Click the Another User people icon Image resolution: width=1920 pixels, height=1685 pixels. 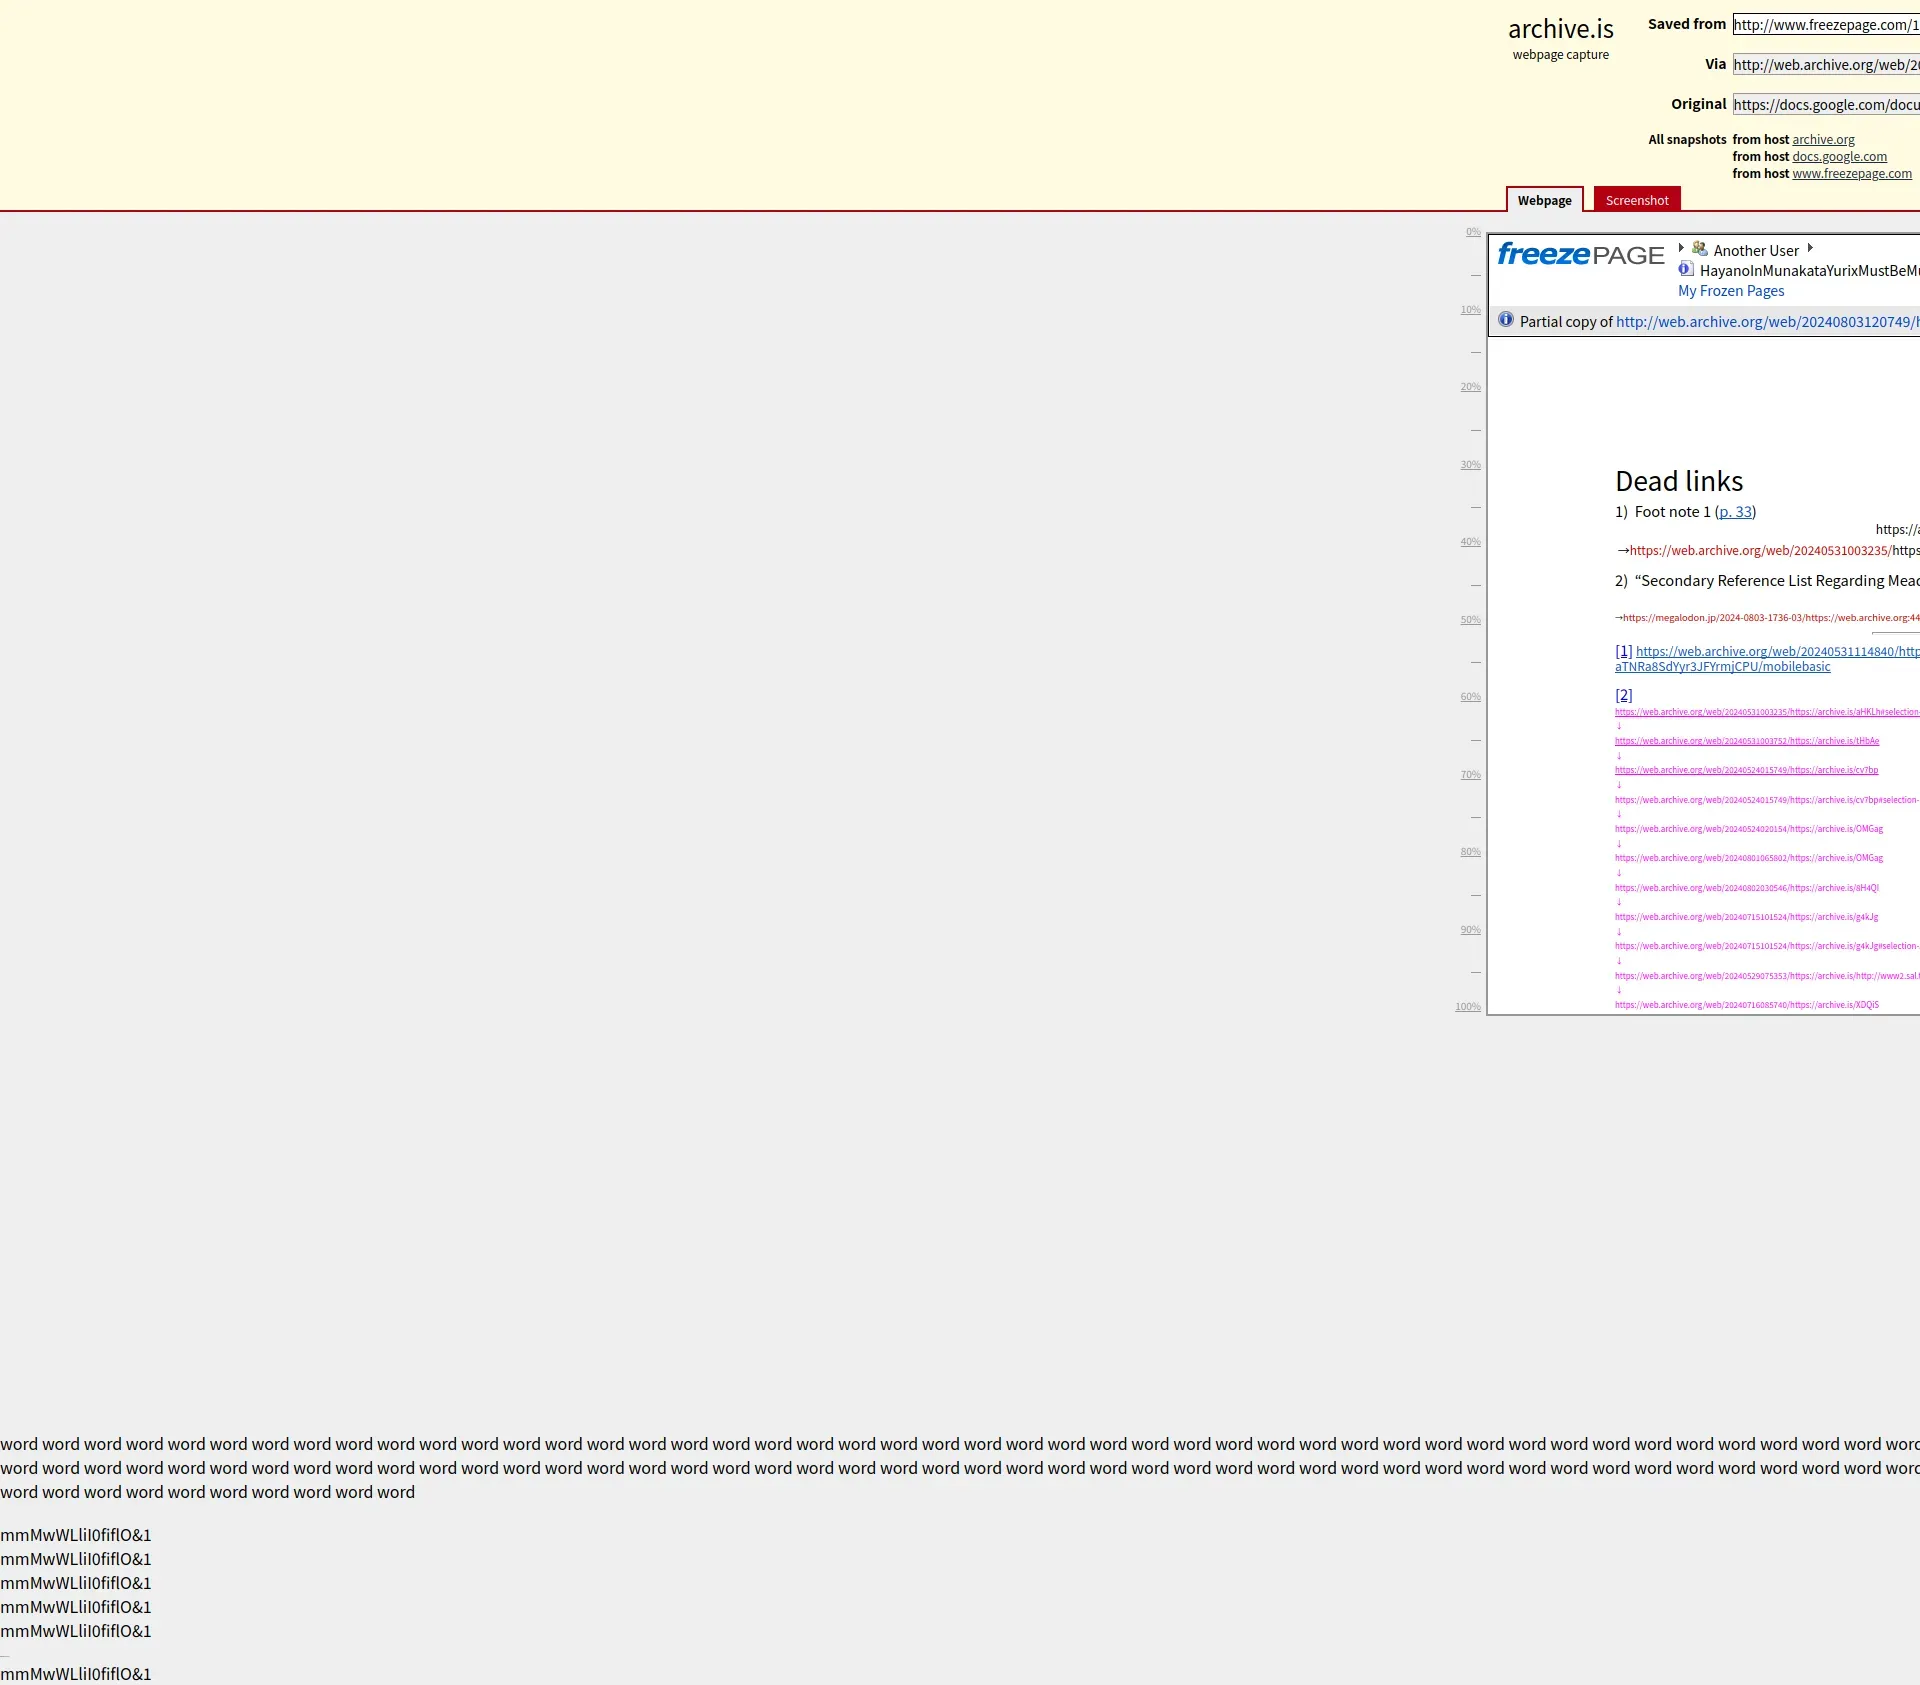[x=1699, y=249]
